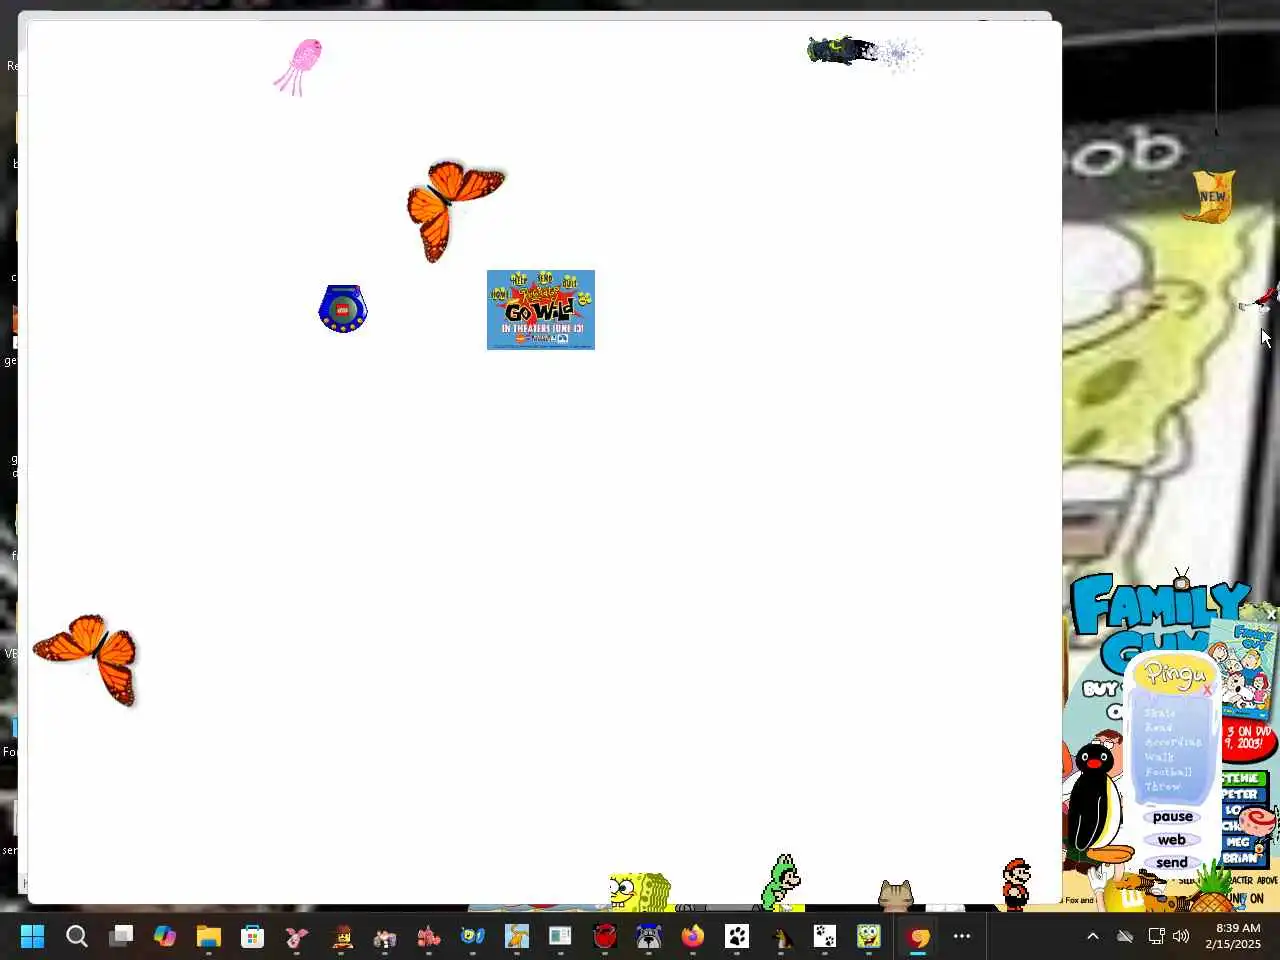Open Windows Search from taskbar
This screenshot has width=1280, height=960.
[x=77, y=936]
